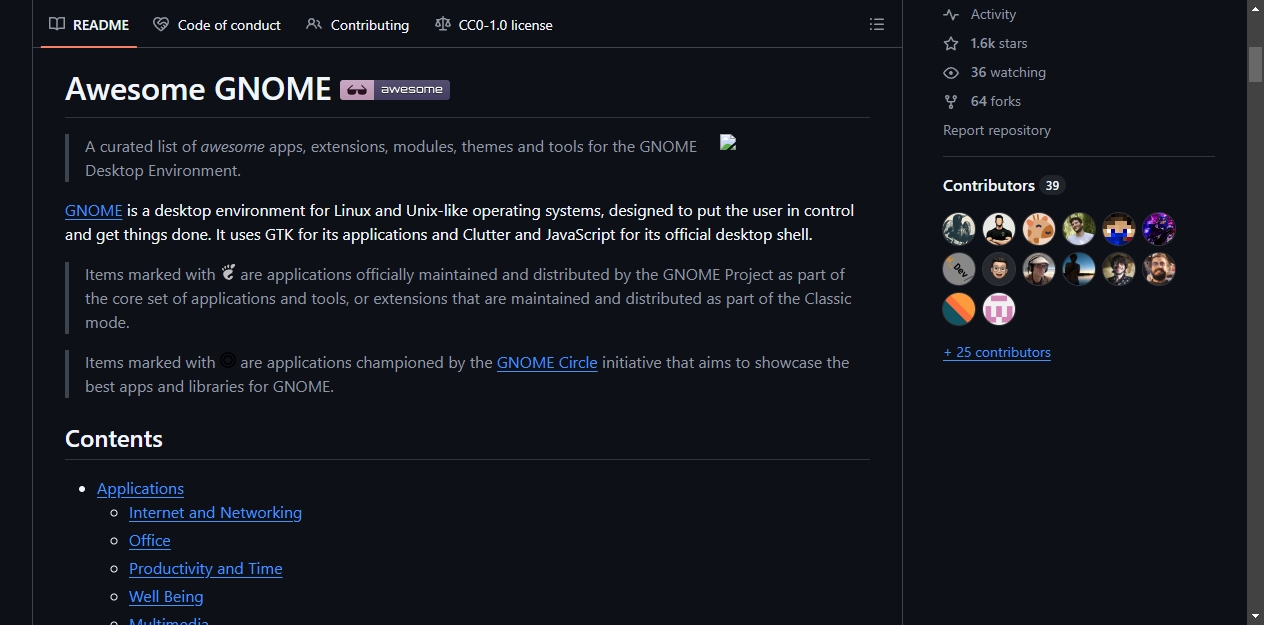This screenshot has width=1264, height=625.
Task: Go to Internet and Networking section
Action: click(215, 512)
